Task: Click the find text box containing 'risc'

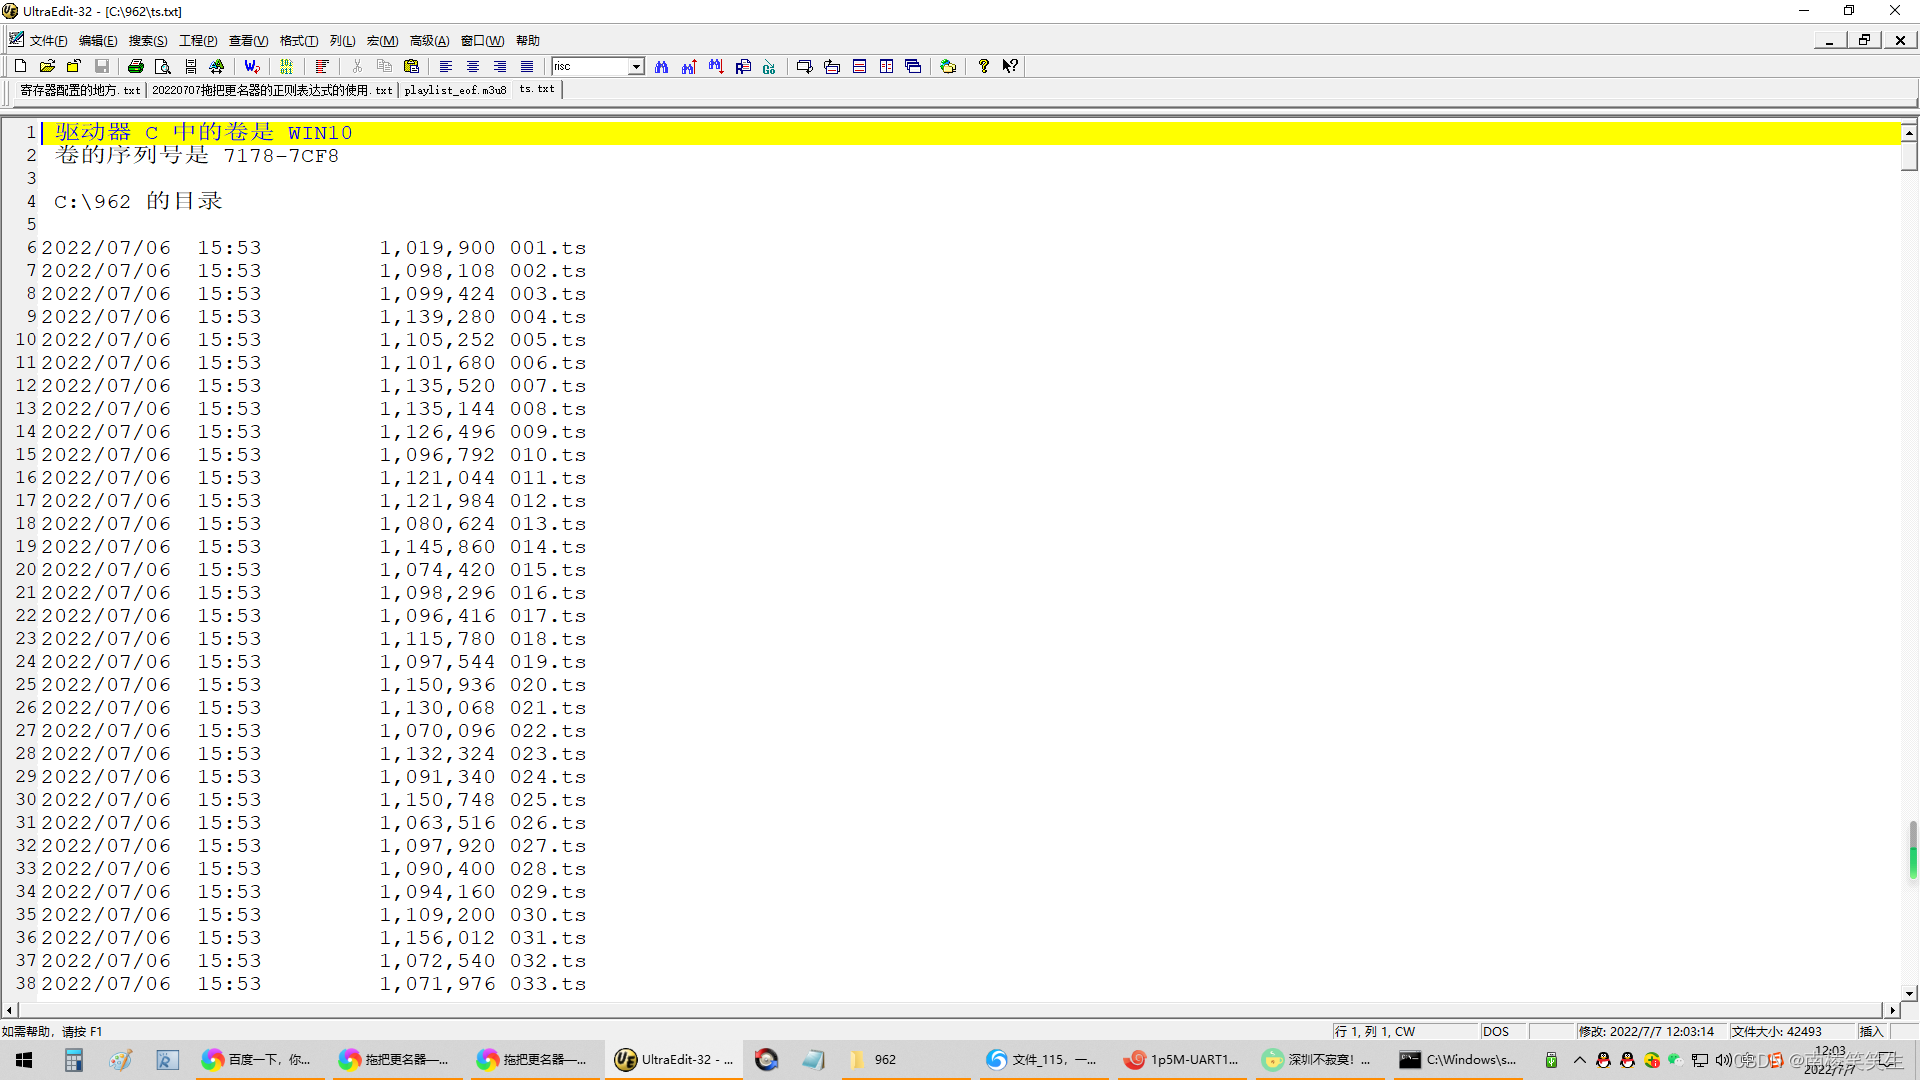Action: pos(590,66)
